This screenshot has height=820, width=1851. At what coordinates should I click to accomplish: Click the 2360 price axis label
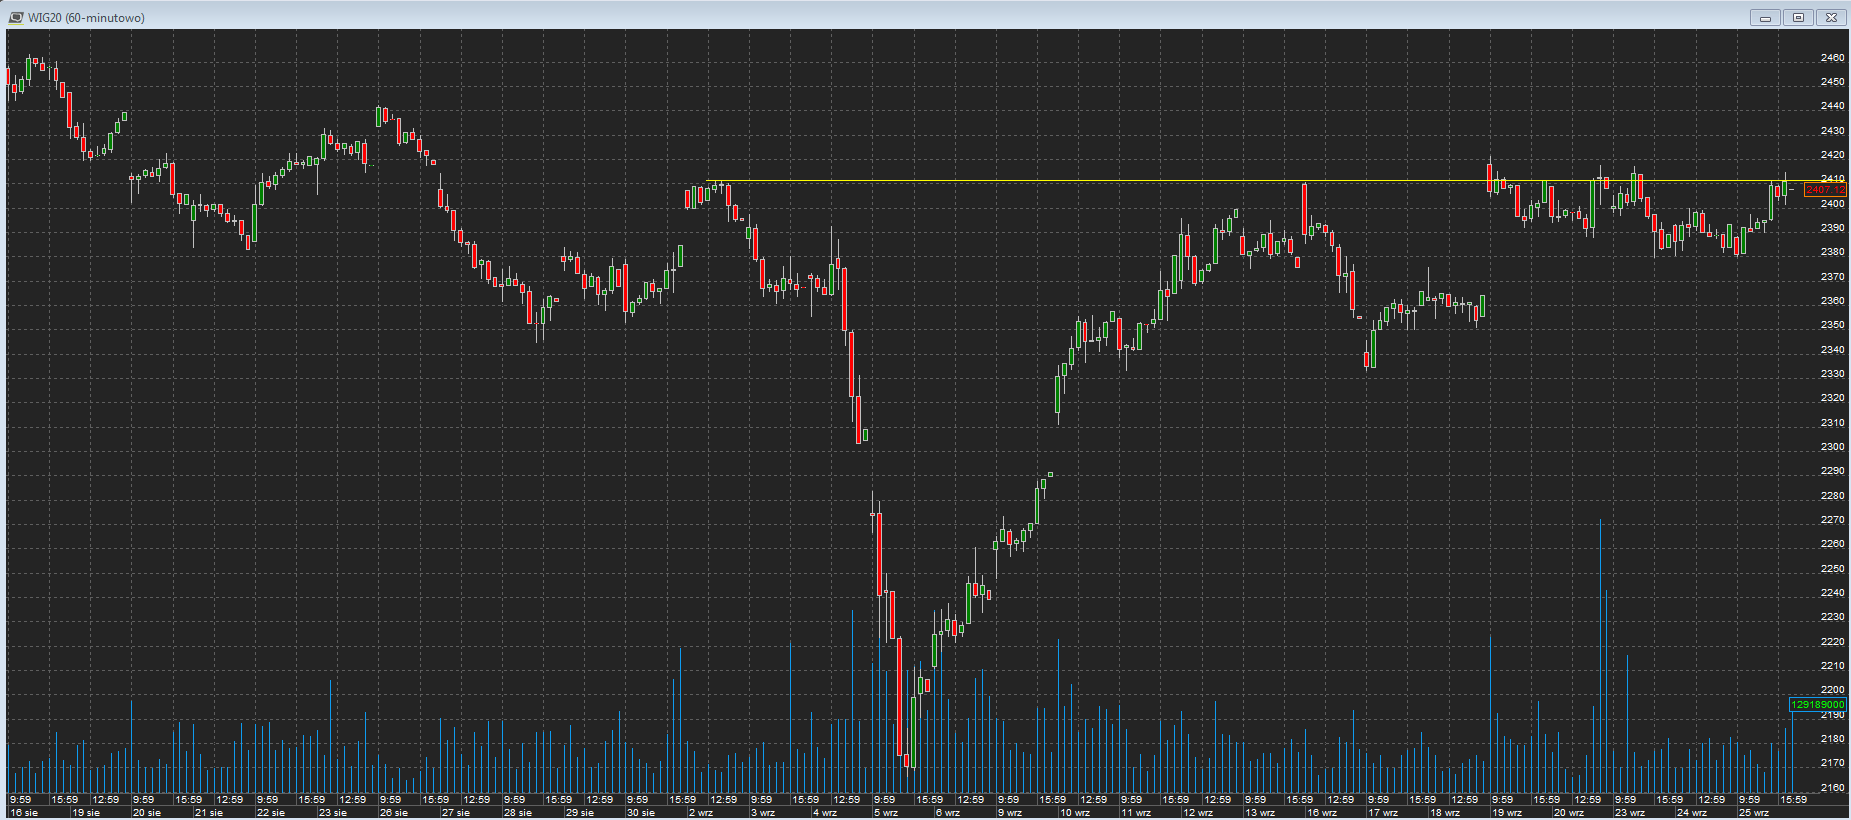(1833, 301)
